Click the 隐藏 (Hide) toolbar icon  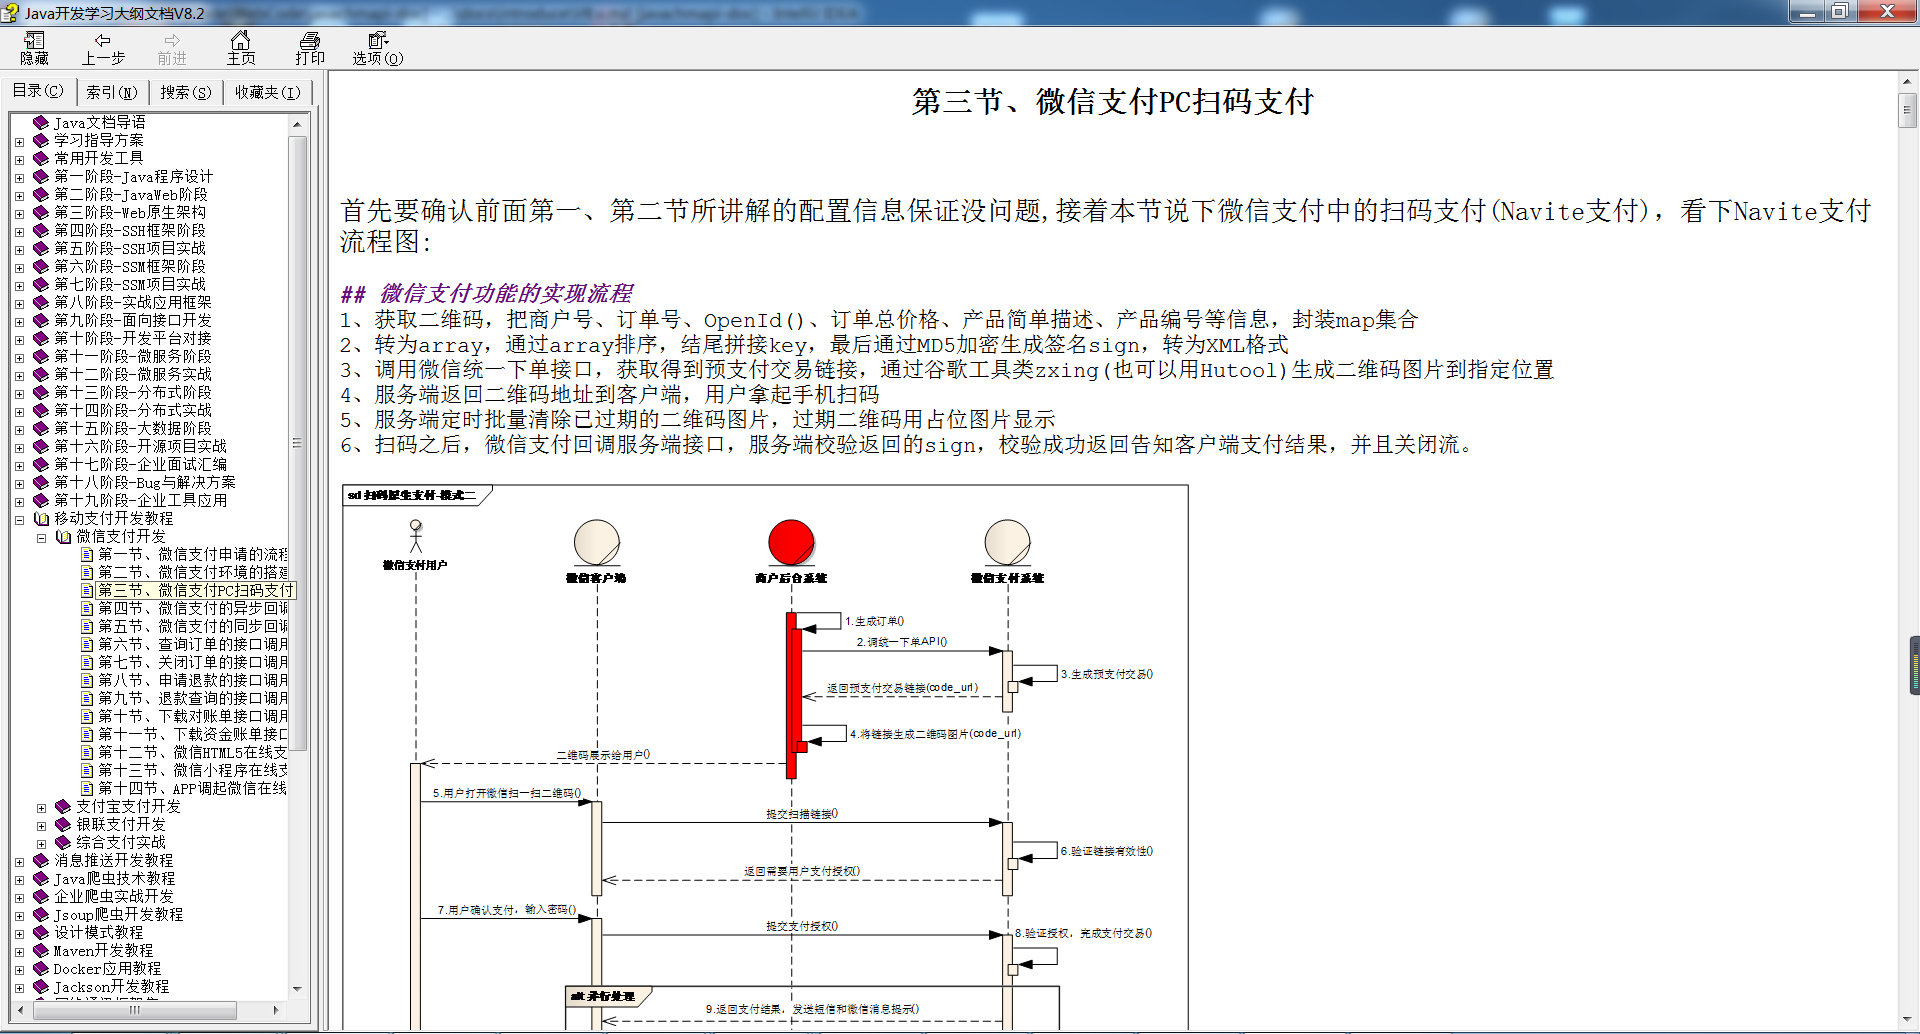pyautogui.click(x=34, y=41)
